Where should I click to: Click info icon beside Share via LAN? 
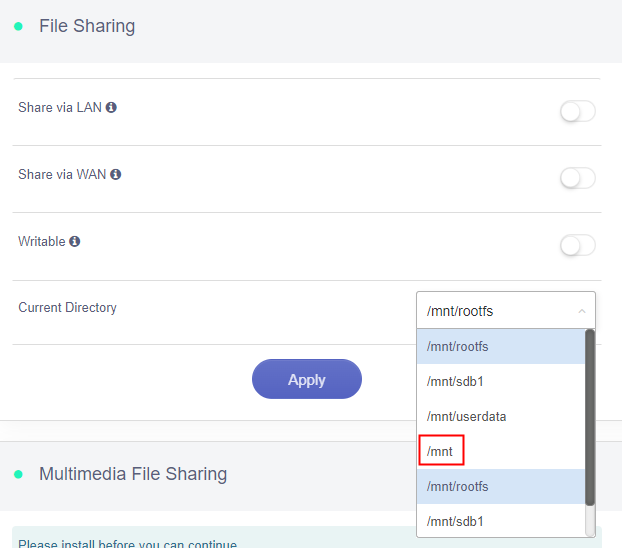click(x=111, y=107)
